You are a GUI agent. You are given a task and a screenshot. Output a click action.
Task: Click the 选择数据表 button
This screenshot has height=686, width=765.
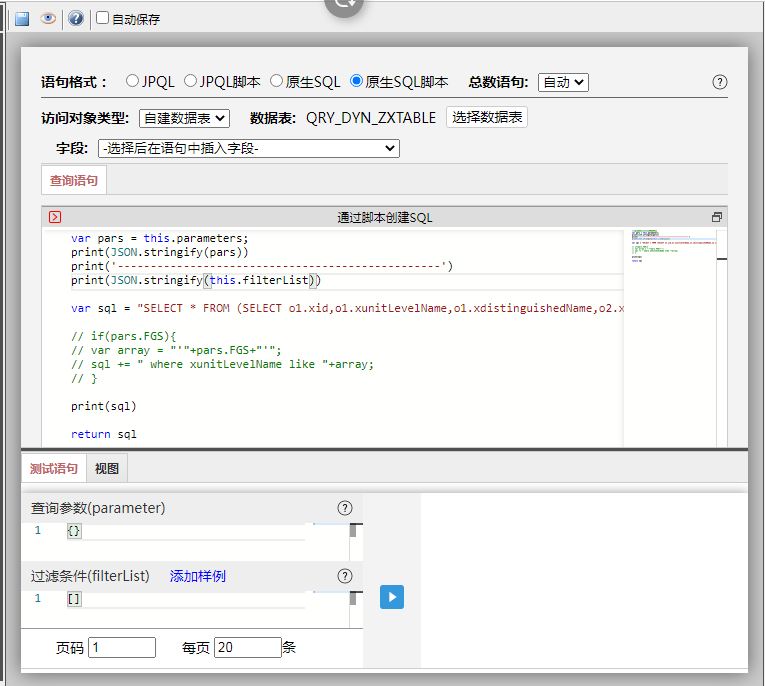(x=487, y=117)
